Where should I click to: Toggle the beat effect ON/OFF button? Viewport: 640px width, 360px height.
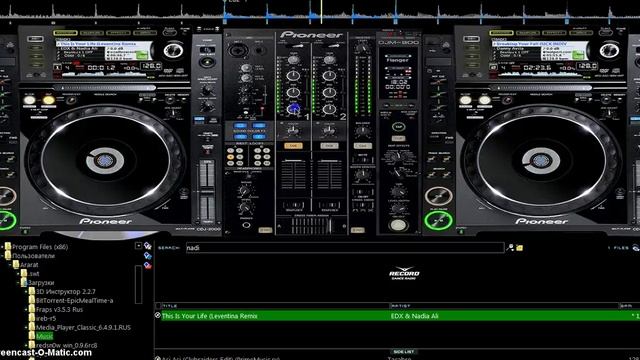click(398, 224)
